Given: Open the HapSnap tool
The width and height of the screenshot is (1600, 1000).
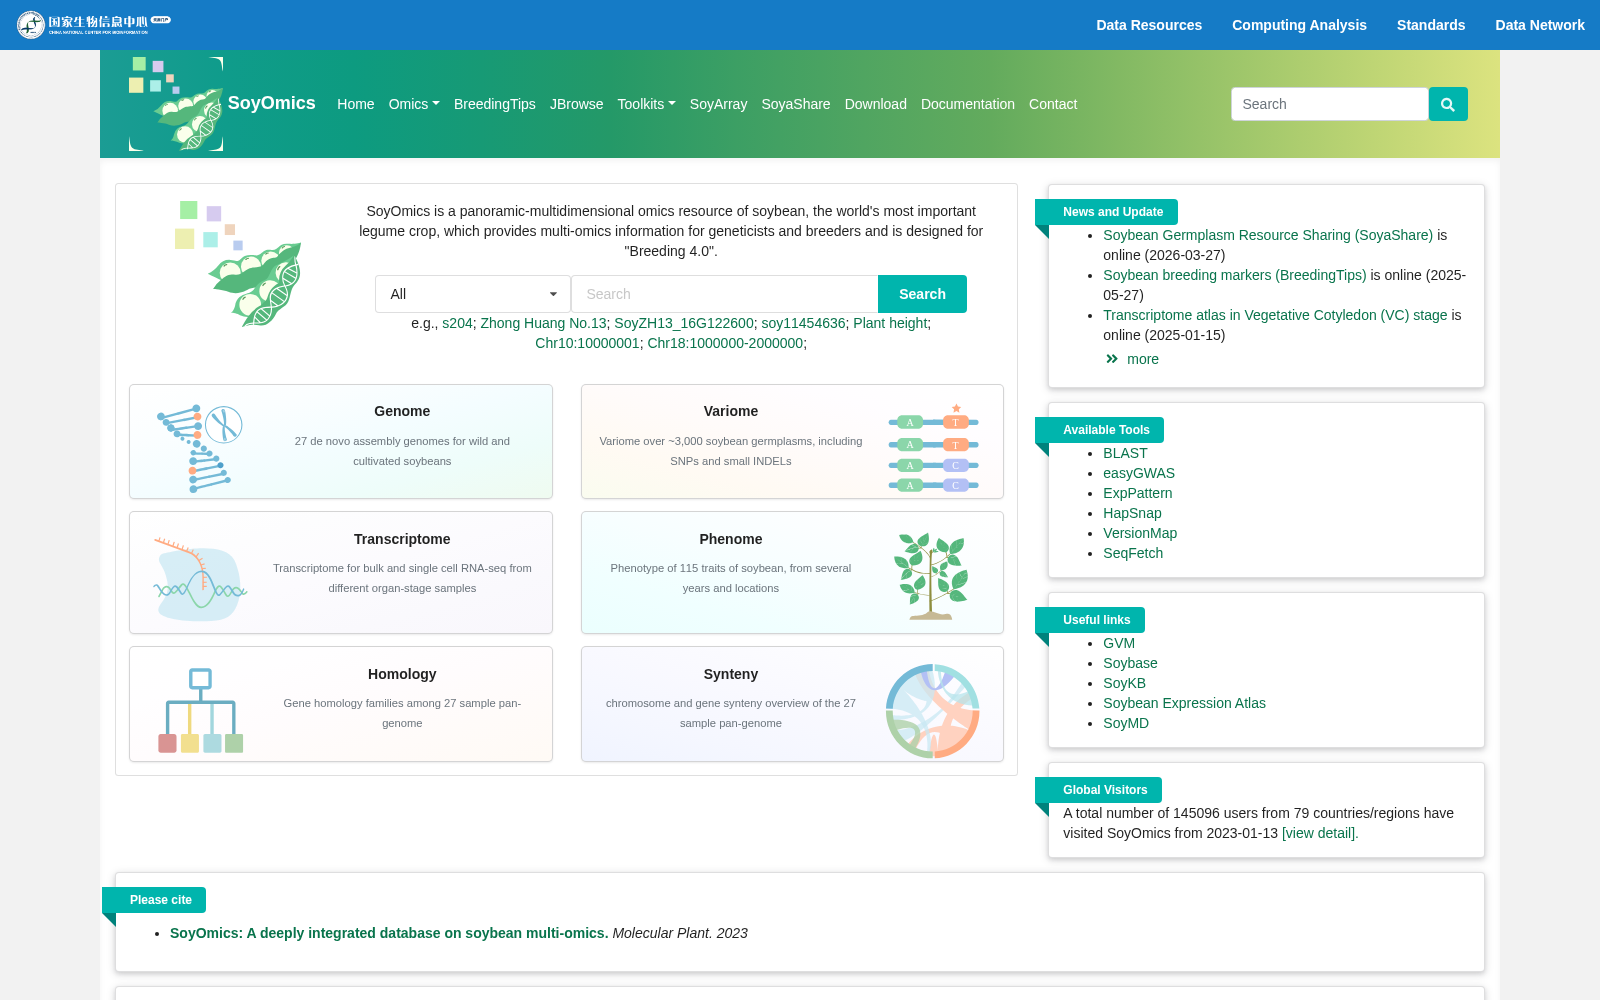Looking at the screenshot, I should [x=1132, y=513].
